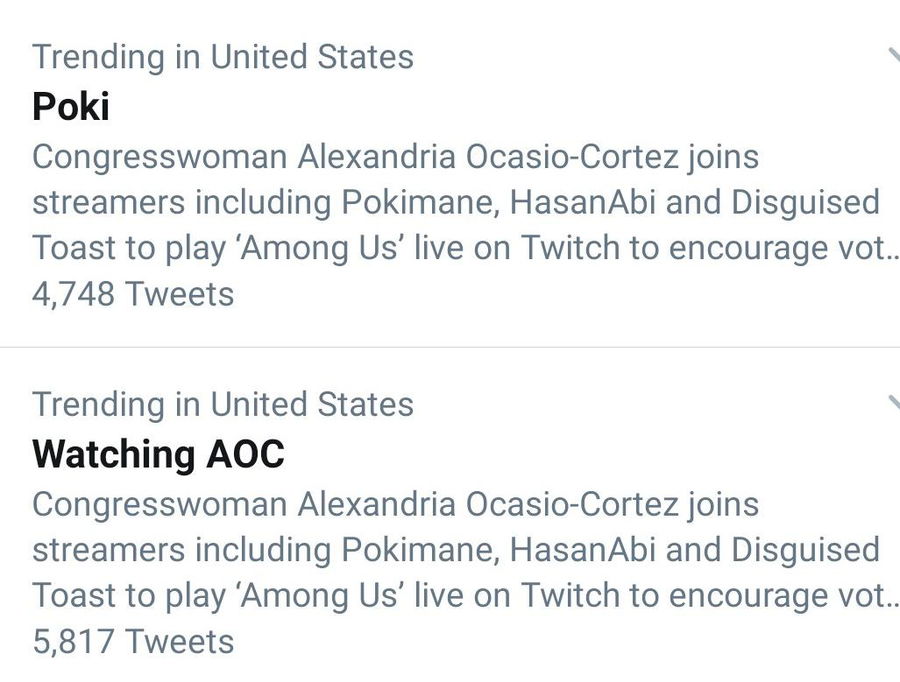Open the Poki trending topic title
Viewport: 900px width, 682px height.
pos(70,106)
